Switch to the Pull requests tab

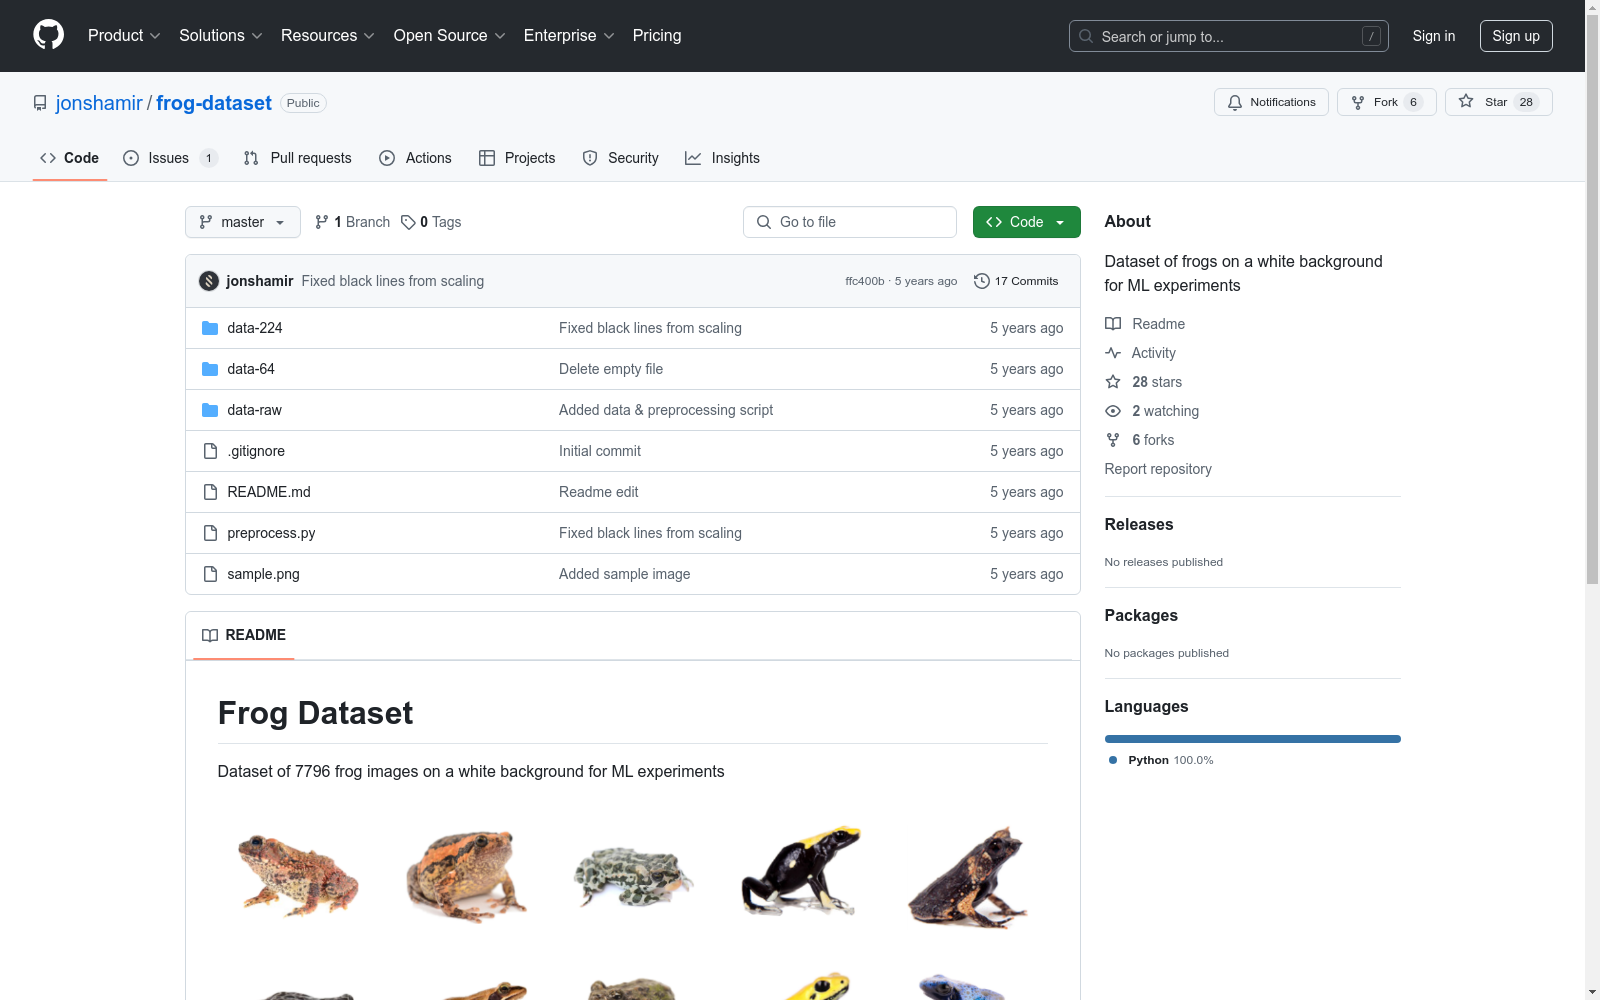[x=298, y=158]
